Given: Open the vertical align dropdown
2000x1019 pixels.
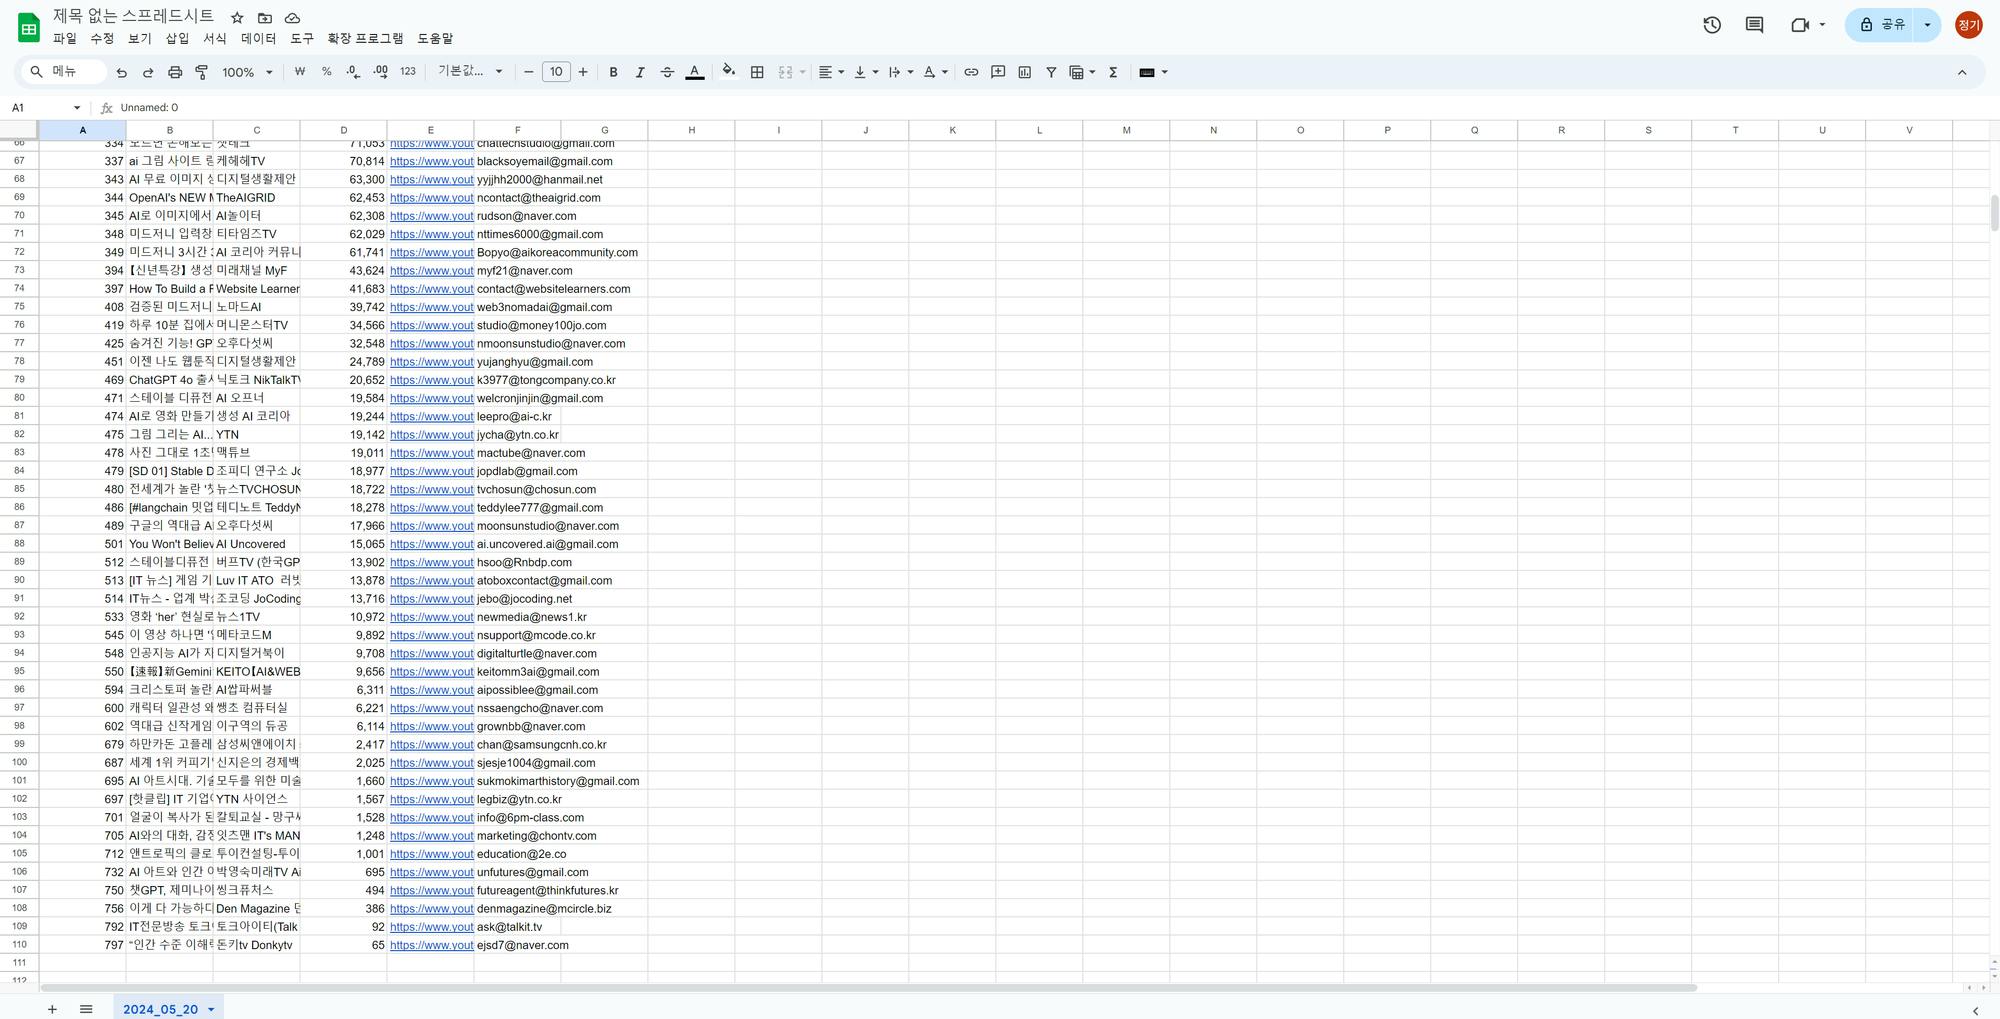Looking at the screenshot, I should 866,72.
